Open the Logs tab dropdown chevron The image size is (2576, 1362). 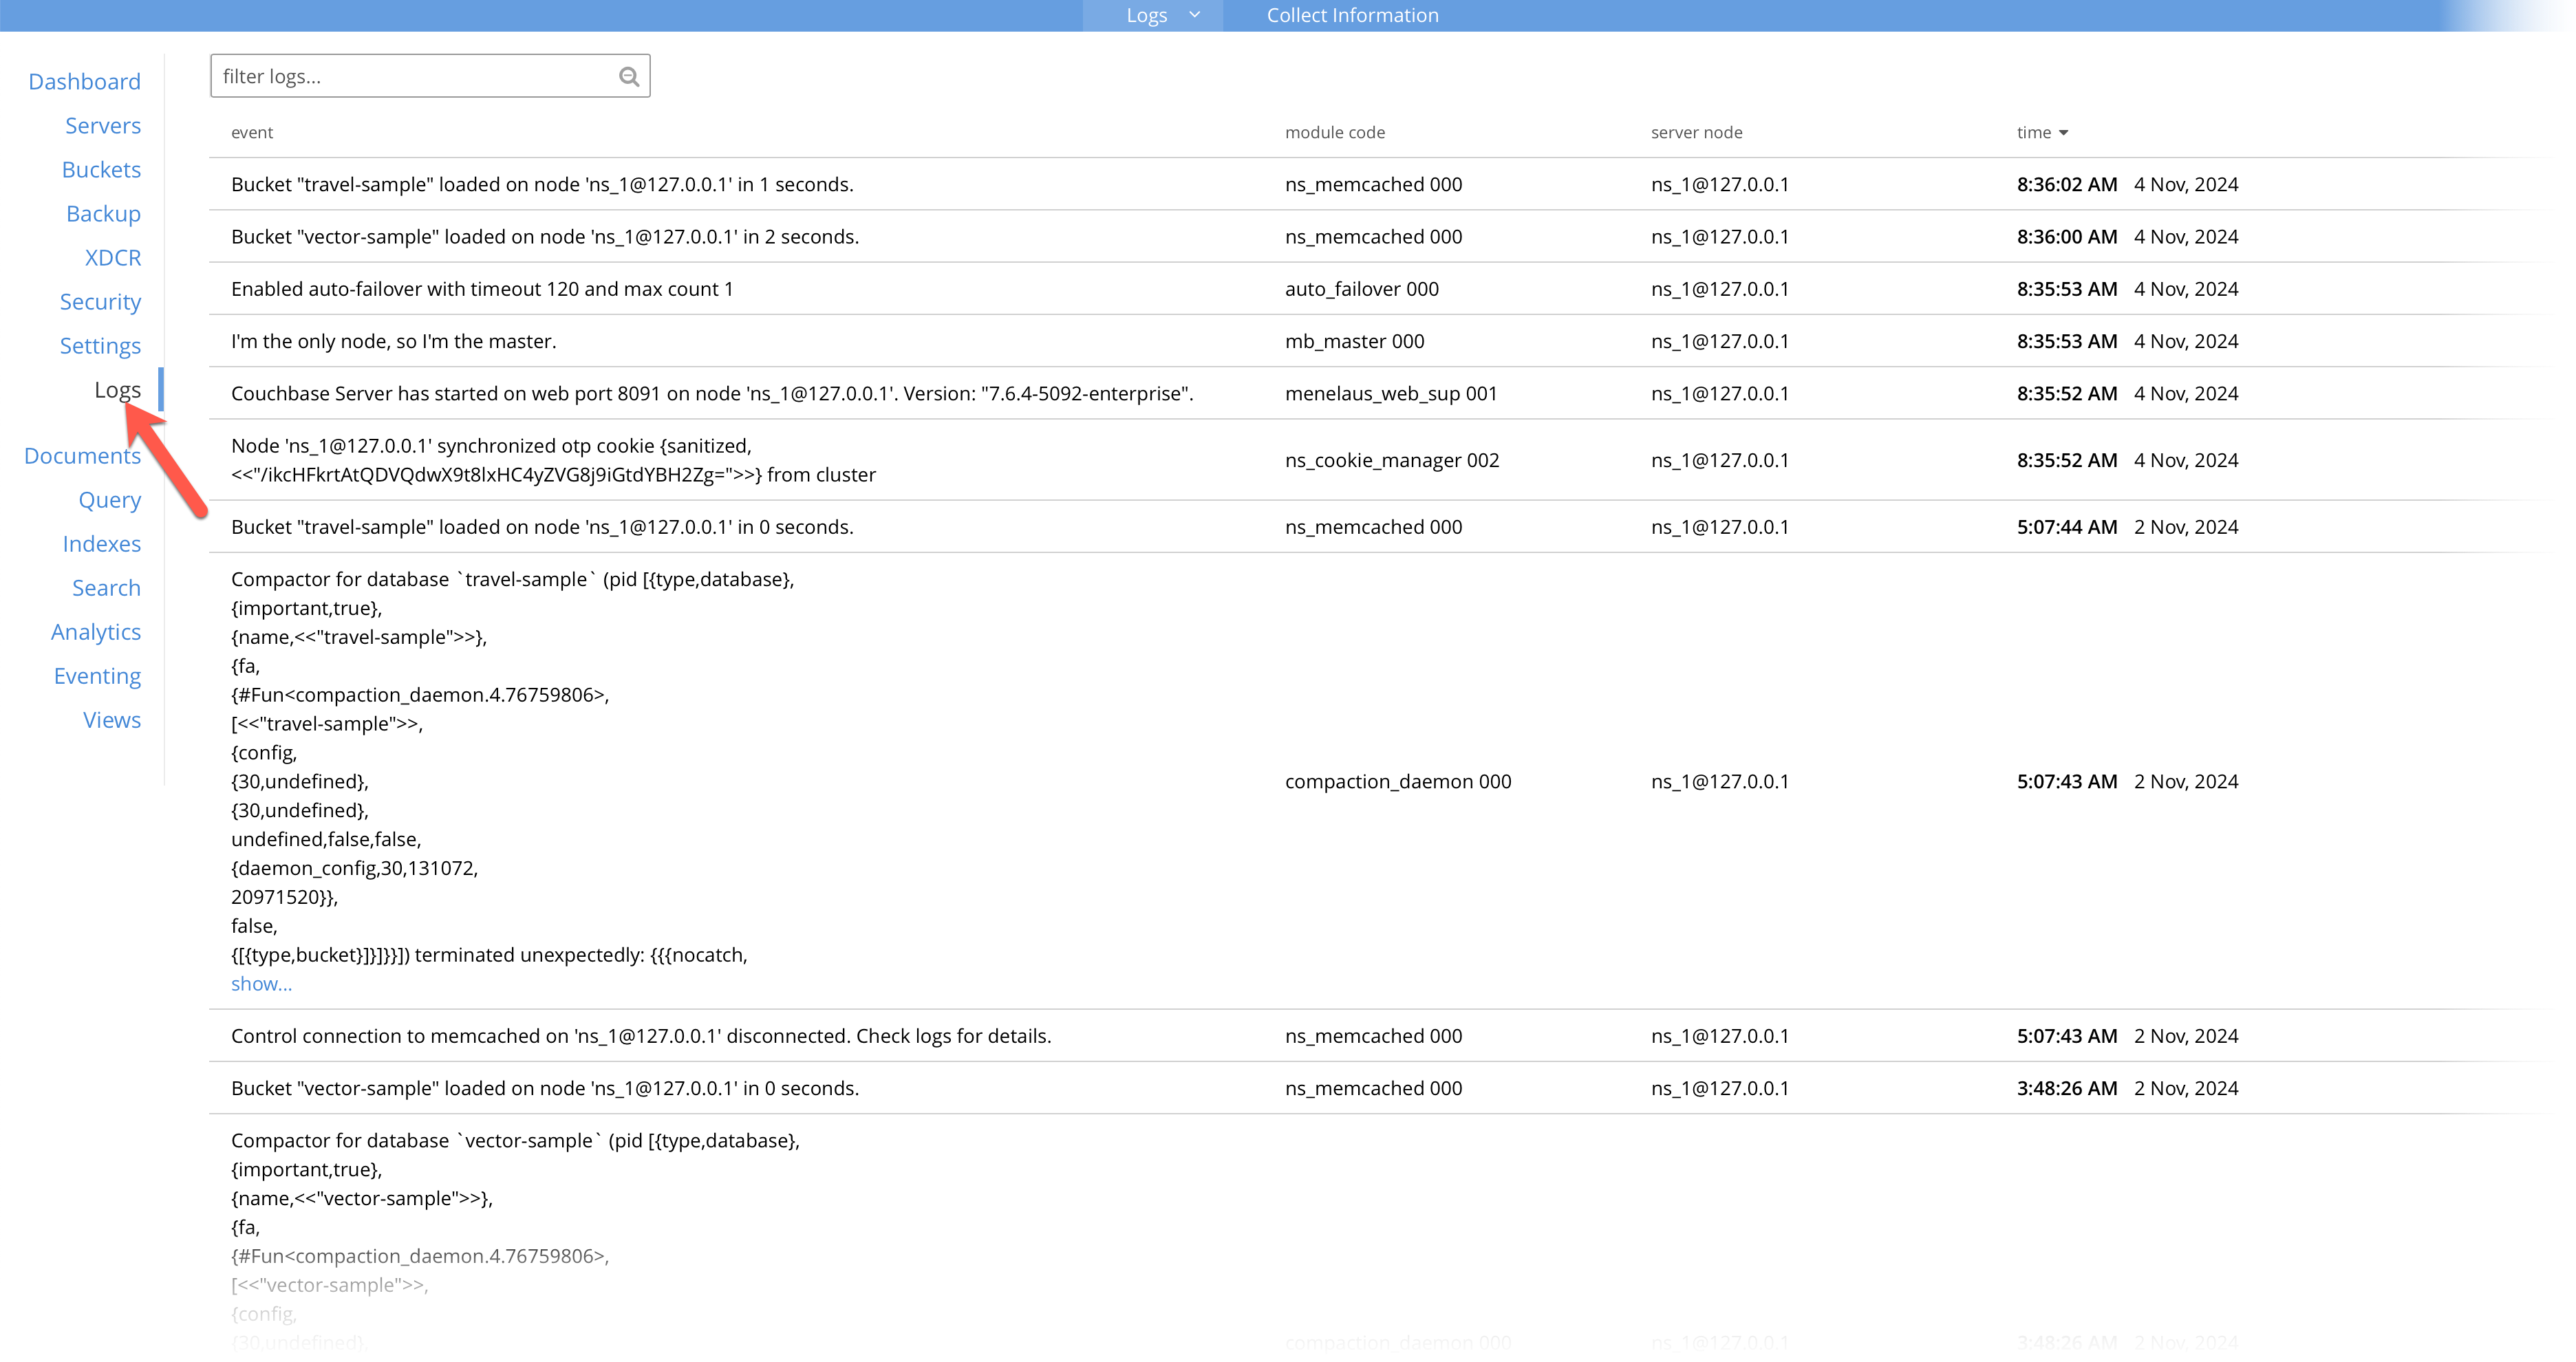coord(1194,15)
